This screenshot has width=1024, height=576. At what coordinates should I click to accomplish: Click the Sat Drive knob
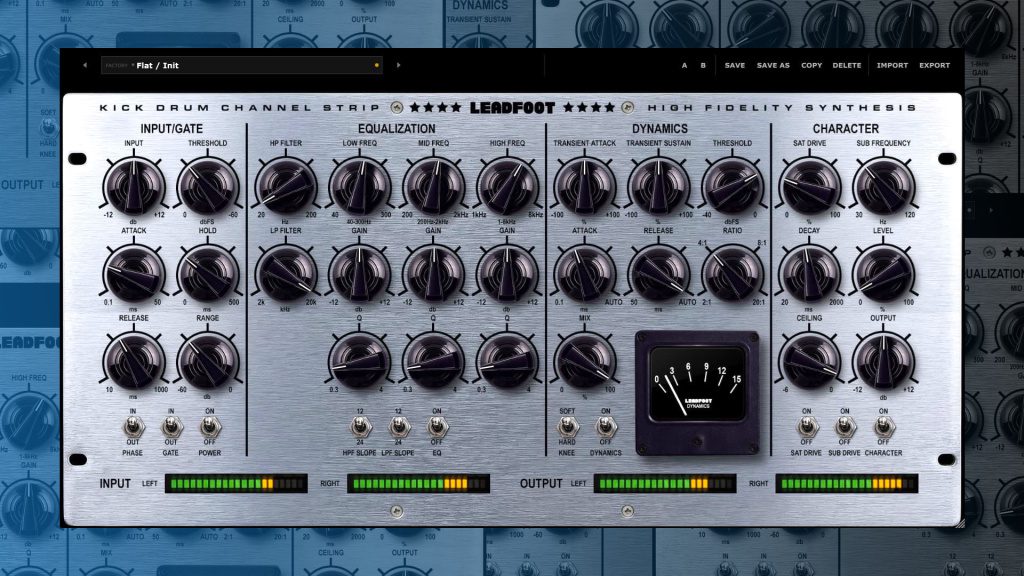[x=809, y=186]
